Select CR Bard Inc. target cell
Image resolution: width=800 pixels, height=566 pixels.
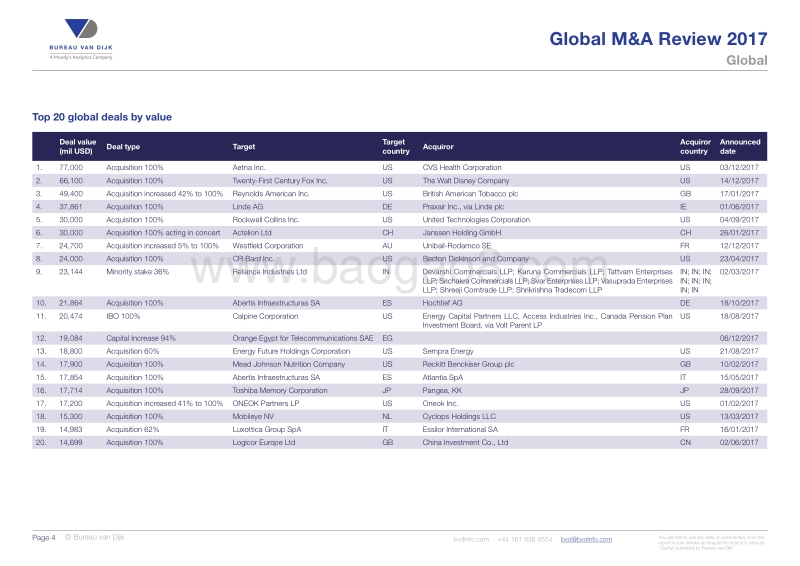point(253,259)
